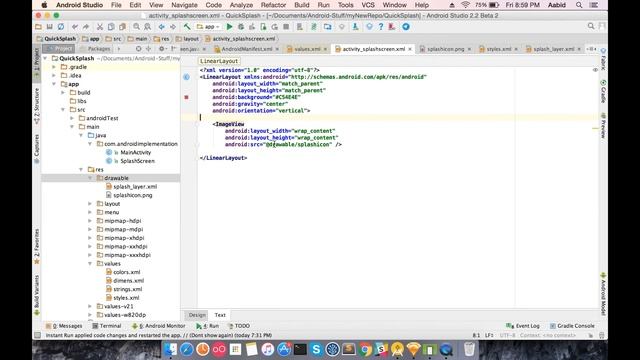The width and height of the screenshot is (640, 360).
Task: Switch to the Design view tab
Action: (197, 315)
